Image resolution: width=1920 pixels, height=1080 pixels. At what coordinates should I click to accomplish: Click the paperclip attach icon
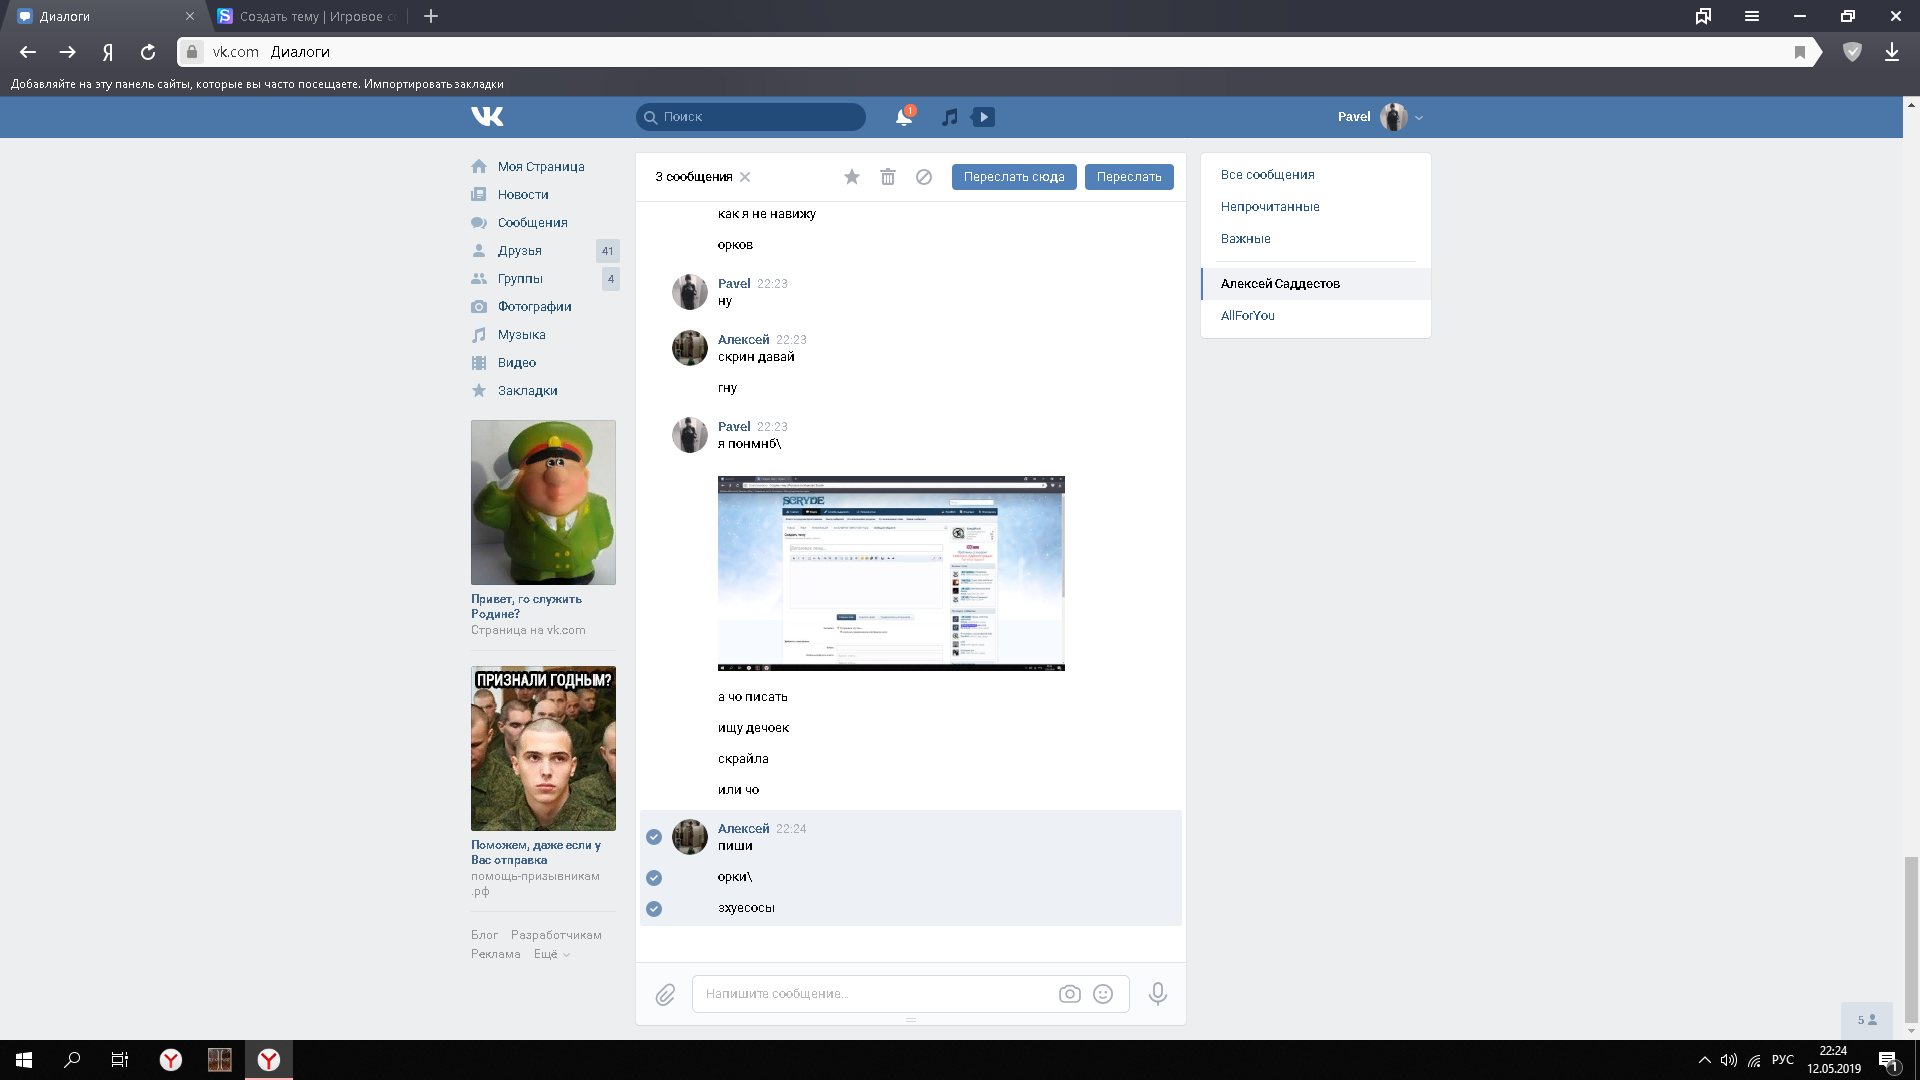(665, 994)
